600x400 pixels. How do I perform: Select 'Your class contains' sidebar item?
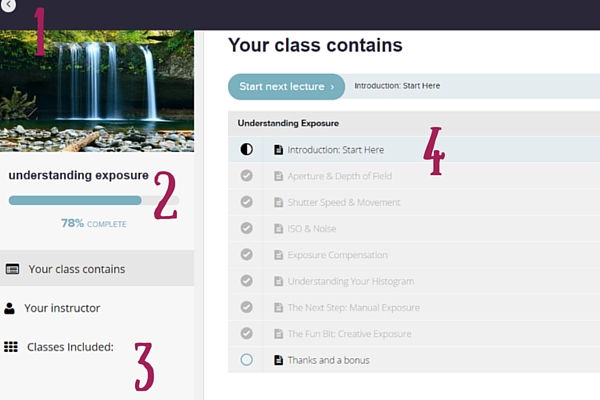click(x=97, y=268)
